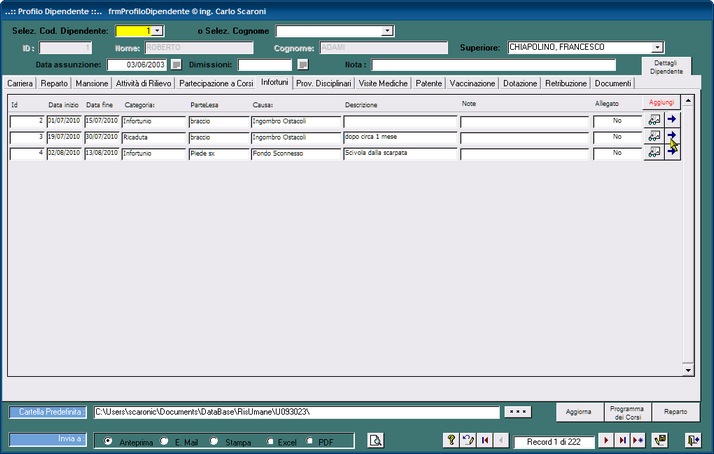Screen dimensions: 714x454
Task: Click binoculars icon for Infortunio row Id 2
Action: [x=654, y=120]
